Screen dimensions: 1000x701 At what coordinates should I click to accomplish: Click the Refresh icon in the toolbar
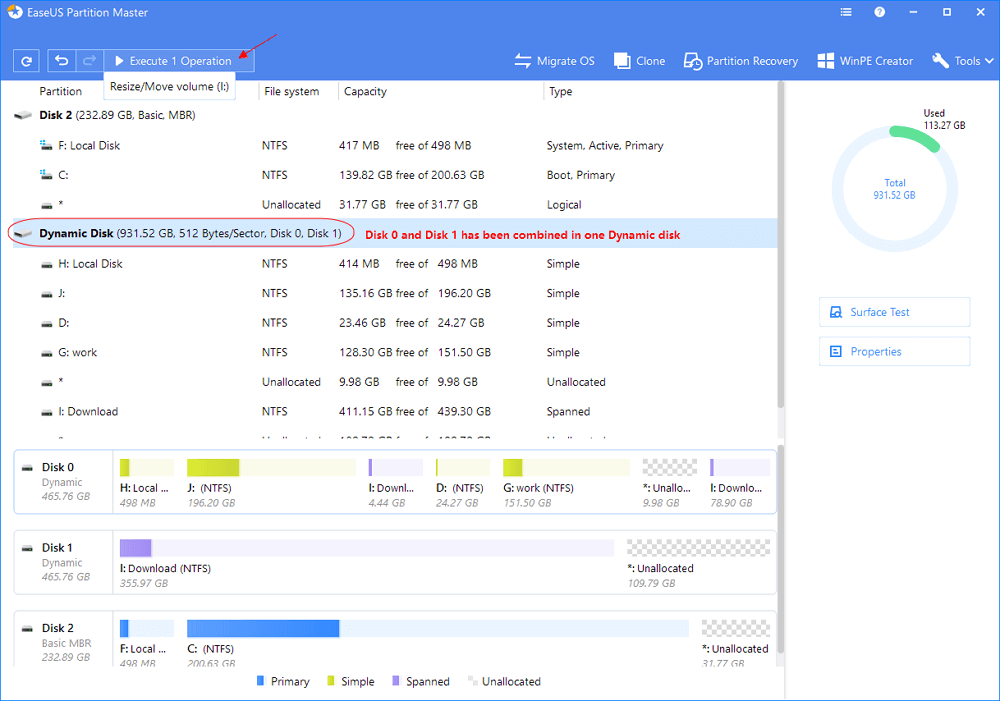point(26,61)
